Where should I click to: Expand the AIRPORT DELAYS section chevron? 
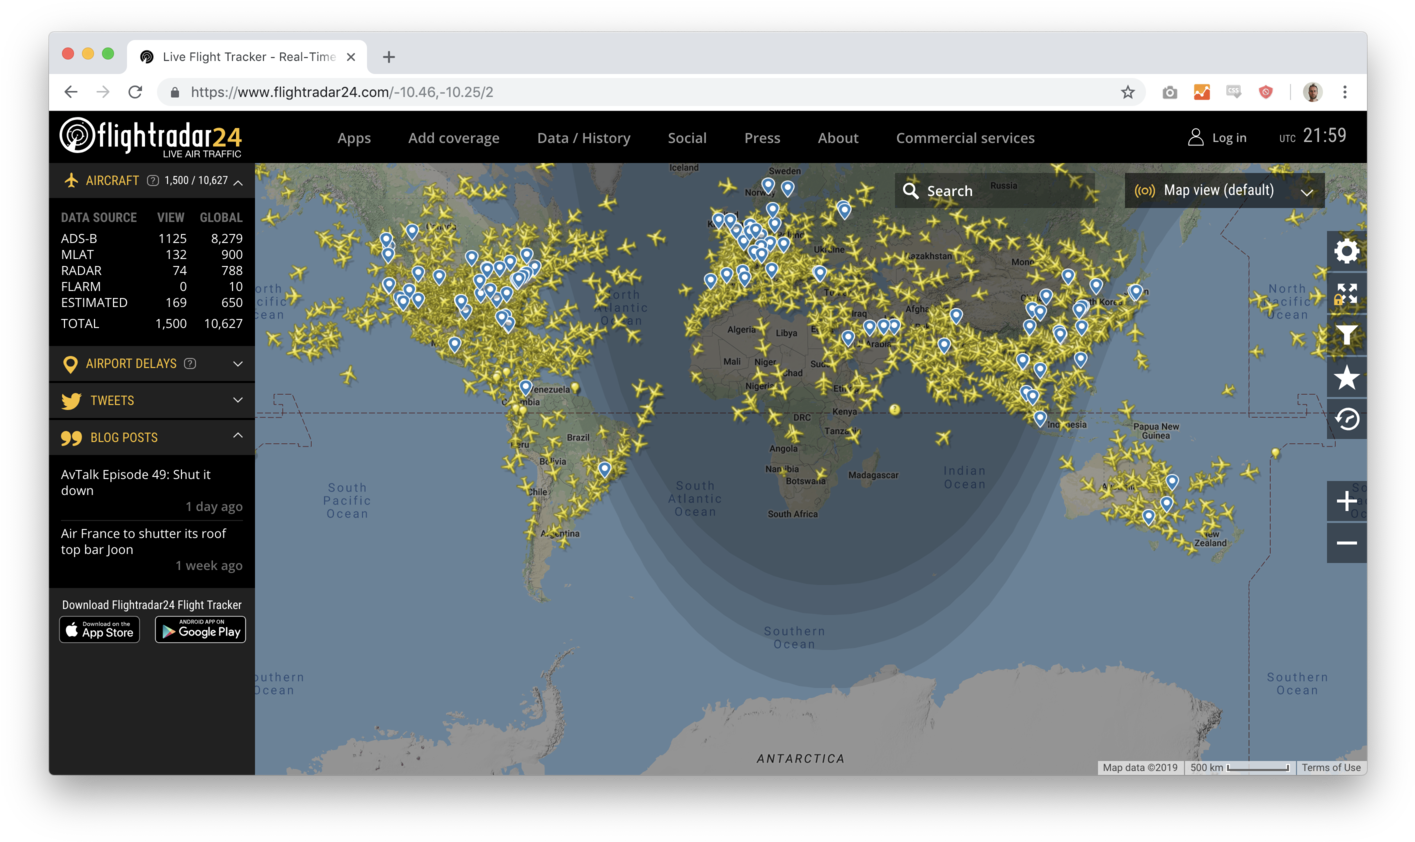tap(238, 364)
